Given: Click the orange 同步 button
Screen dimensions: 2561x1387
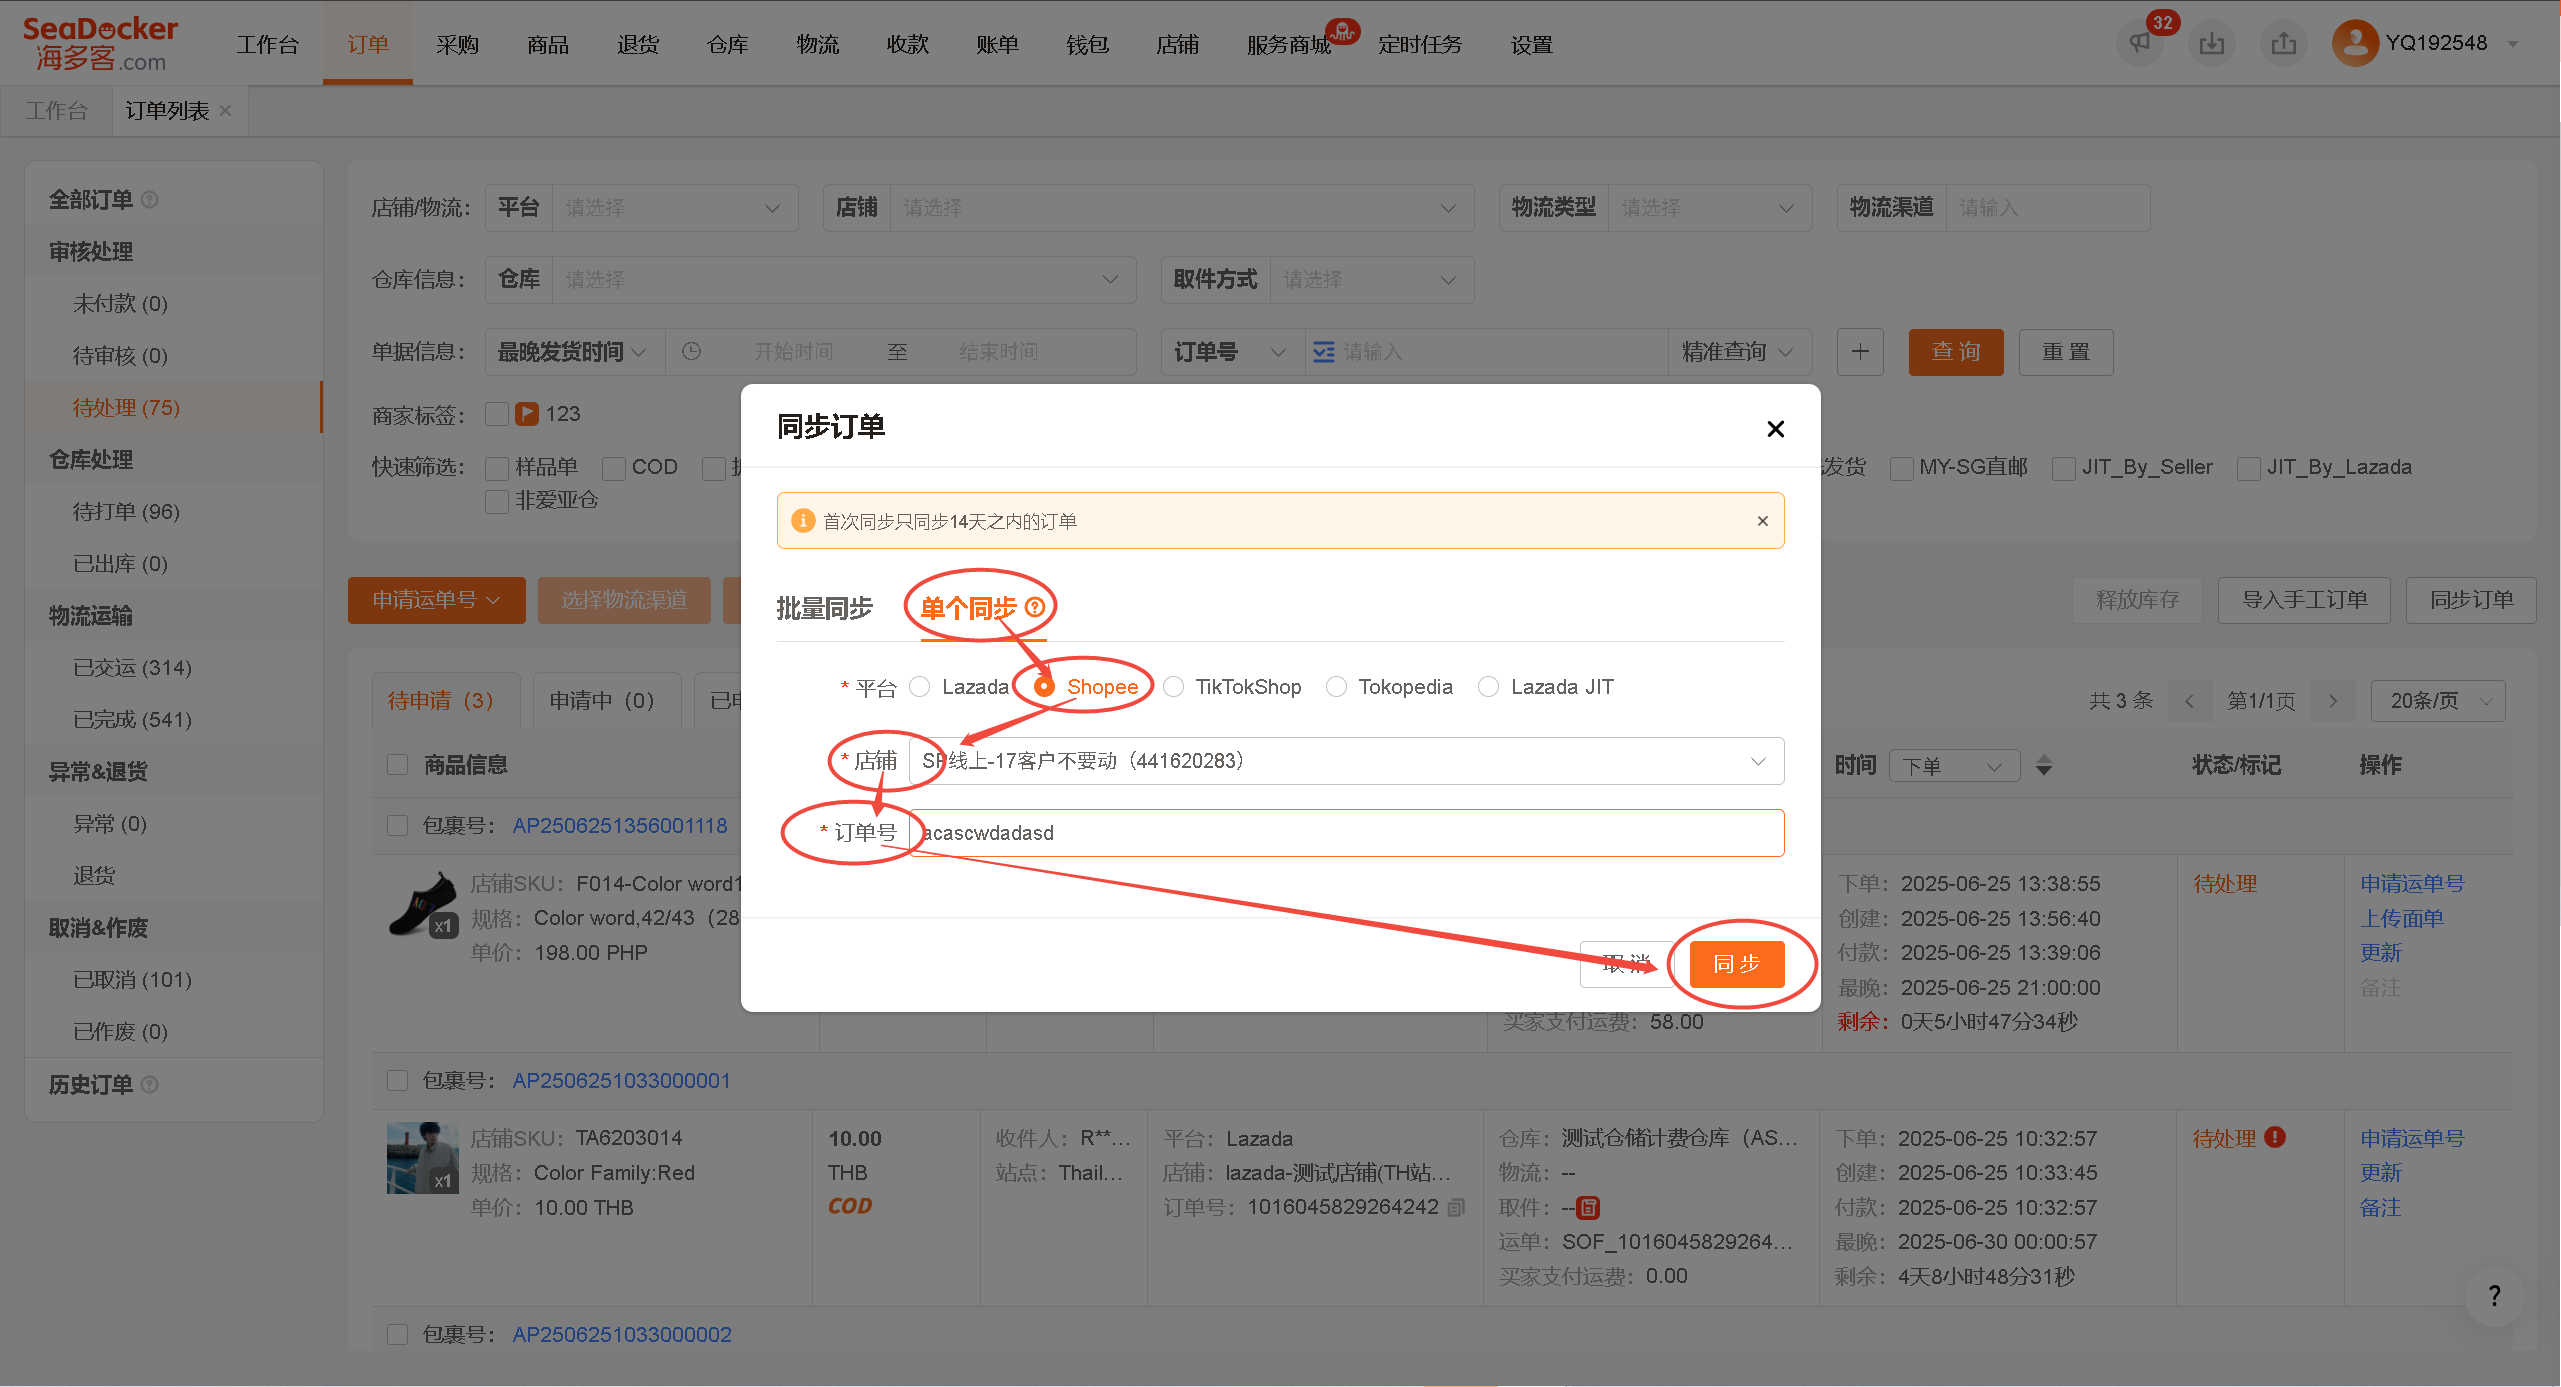Looking at the screenshot, I should point(1736,964).
